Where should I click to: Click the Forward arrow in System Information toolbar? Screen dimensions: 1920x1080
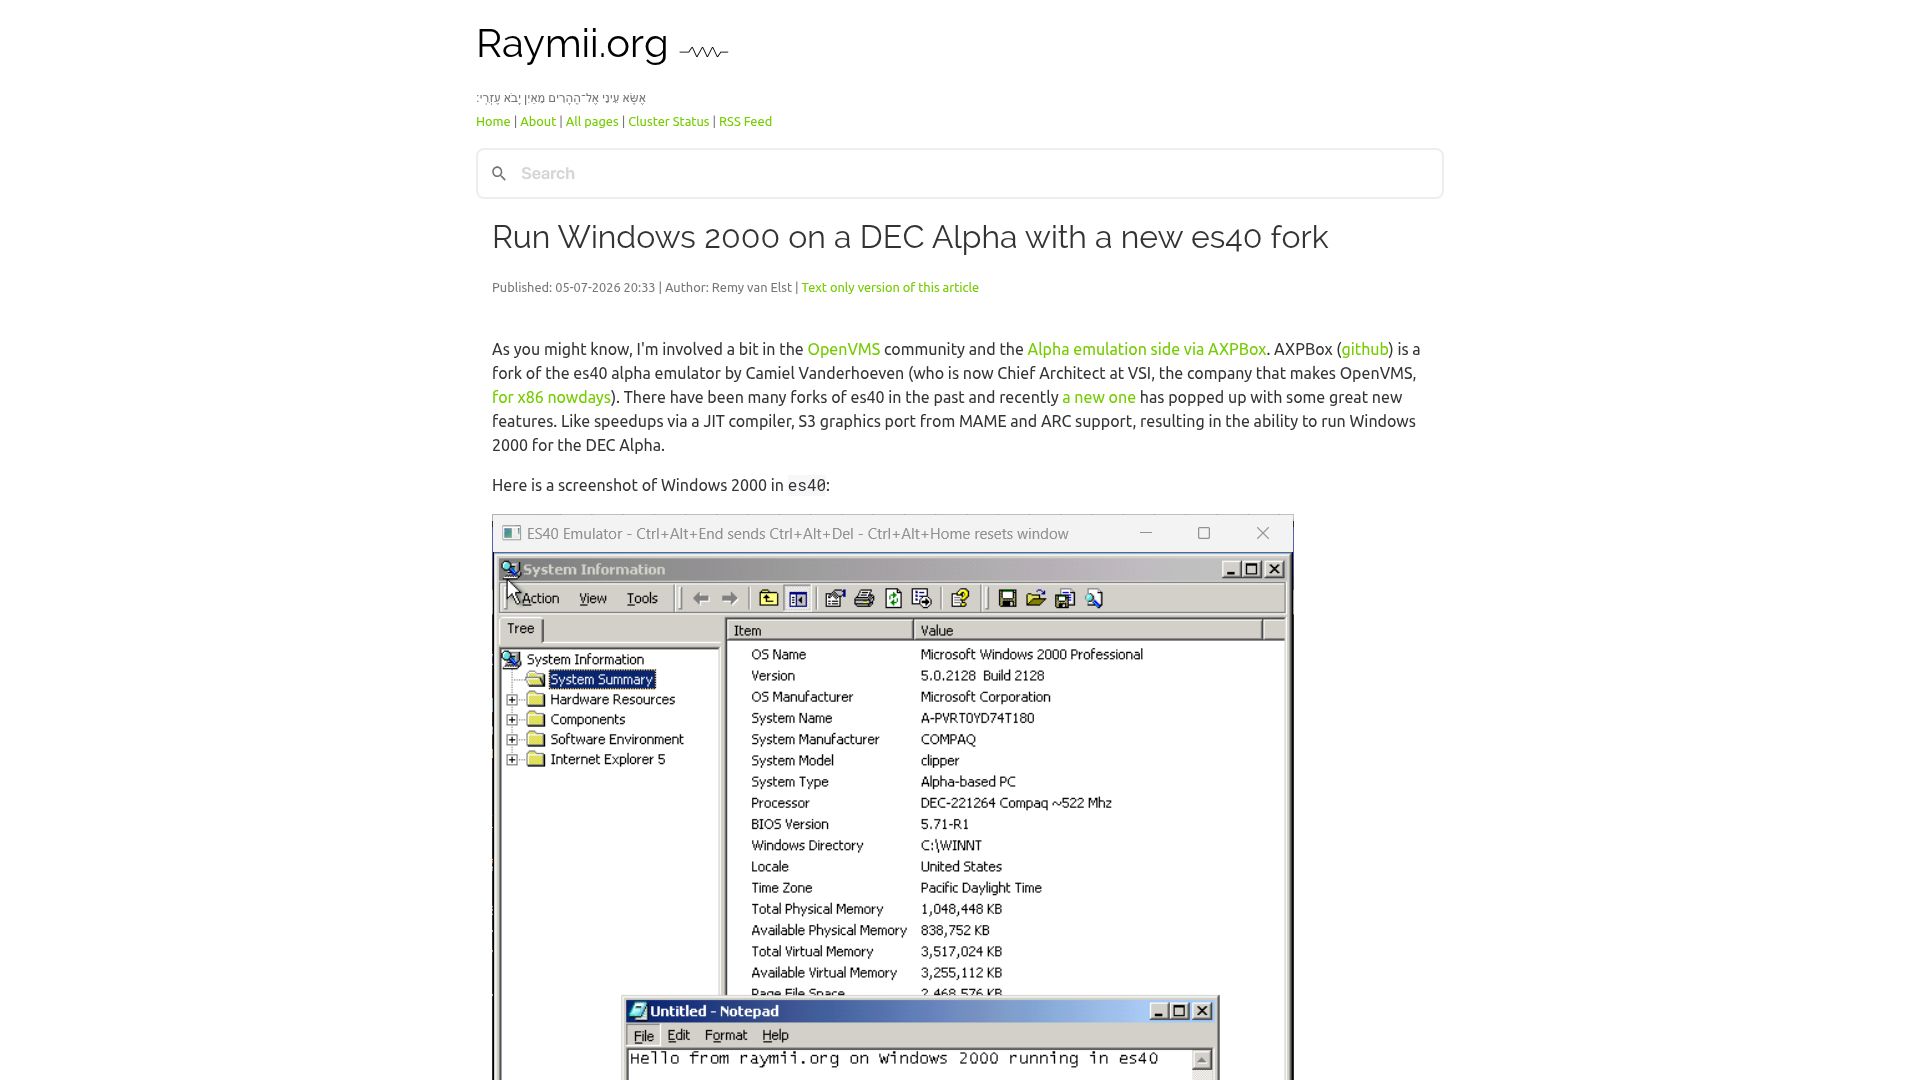(730, 599)
